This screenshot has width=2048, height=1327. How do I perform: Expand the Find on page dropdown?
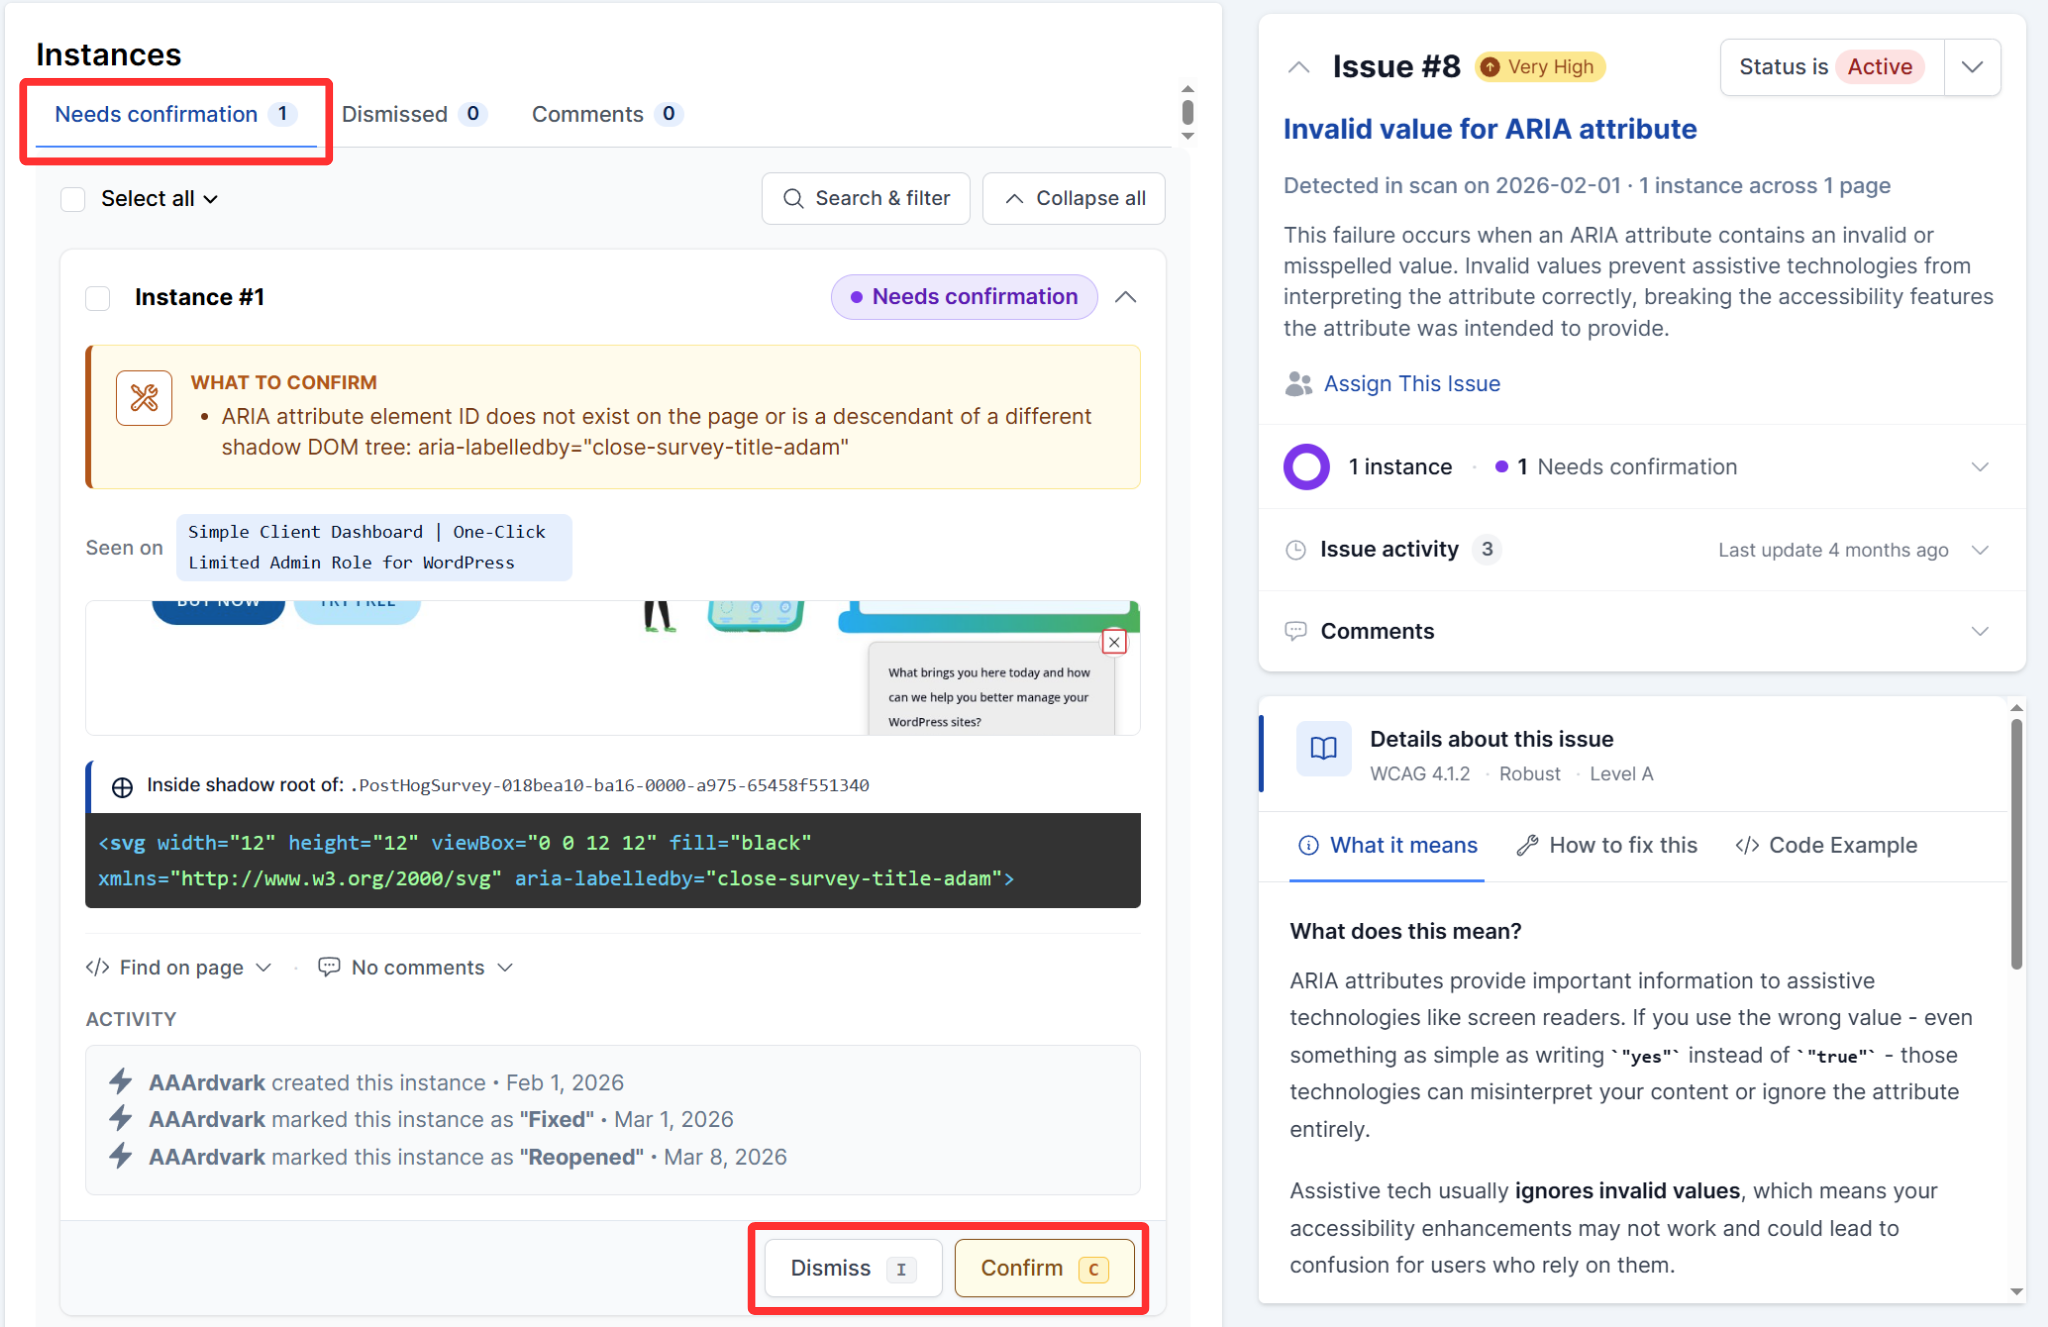point(179,967)
